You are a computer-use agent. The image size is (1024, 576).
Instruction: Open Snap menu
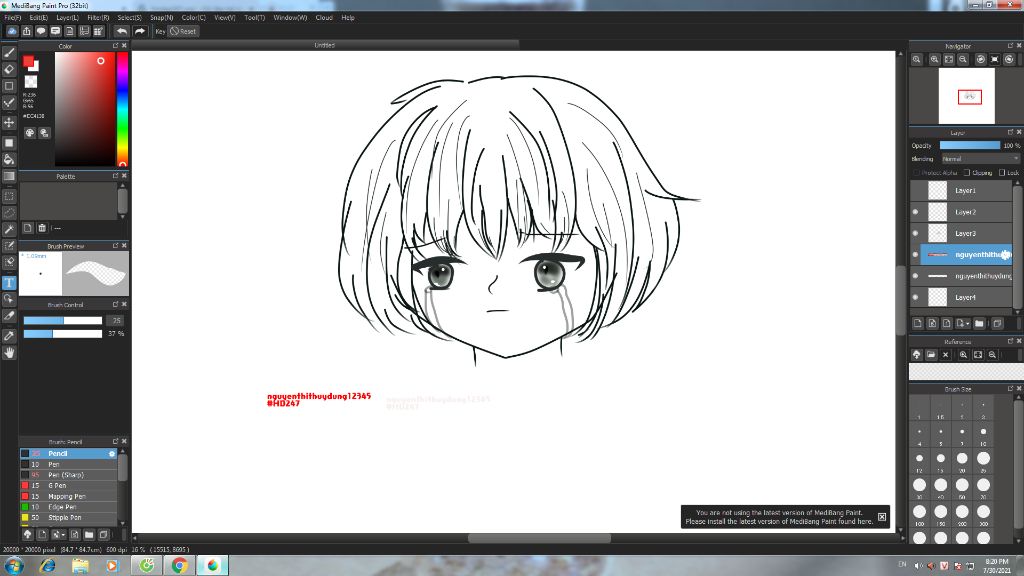161,18
